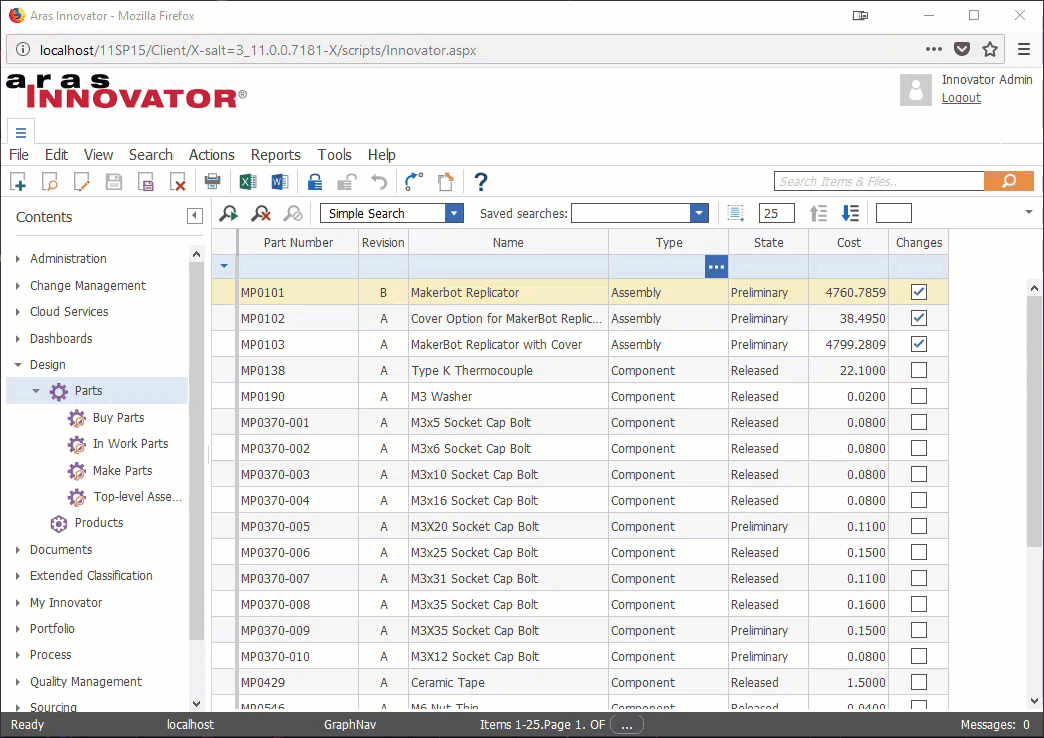Toggle Changes checkbox for MP0429

[919, 681]
